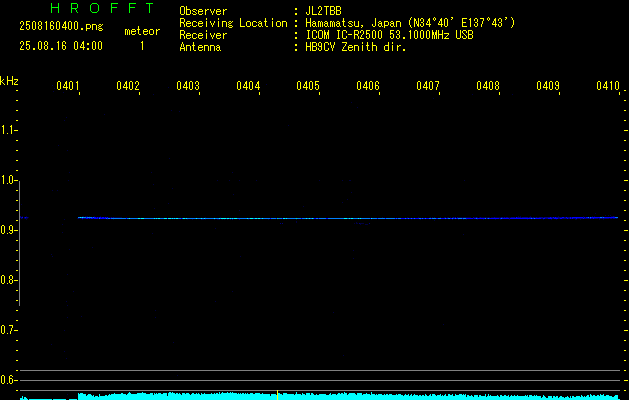
Task: Click the 0408 time axis label
Action: point(488,86)
